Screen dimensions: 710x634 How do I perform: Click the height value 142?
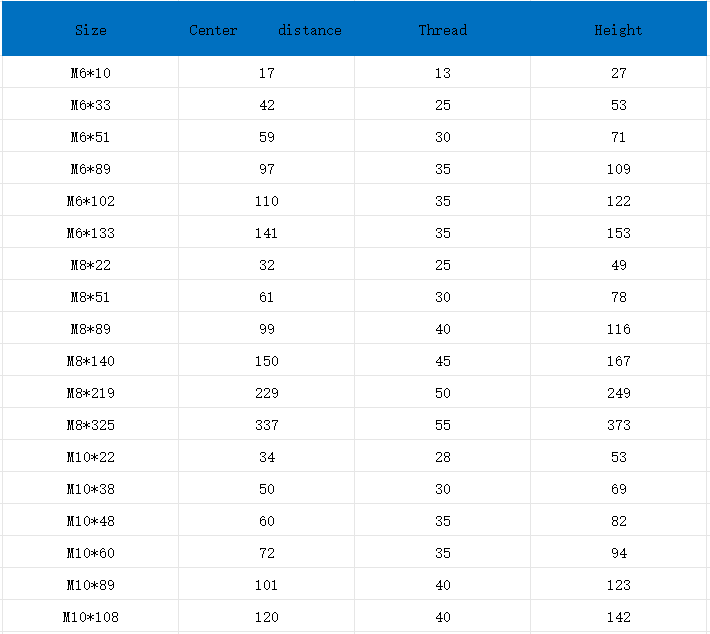(x=619, y=617)
